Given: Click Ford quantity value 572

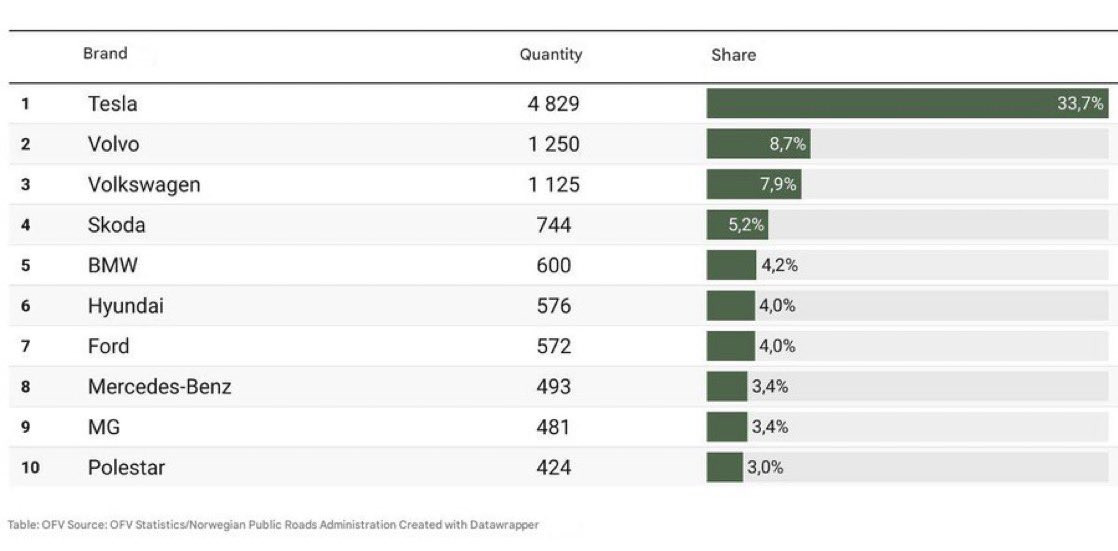Looking at the screenshot, I should (554, 346).
